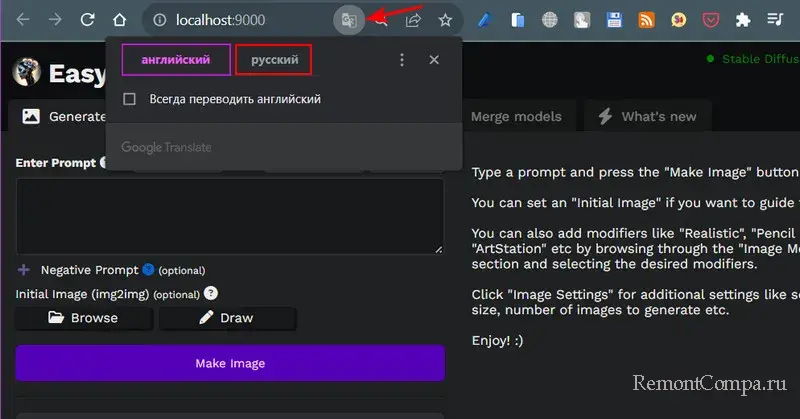Open the media control playlist icon

click(775, 19)
